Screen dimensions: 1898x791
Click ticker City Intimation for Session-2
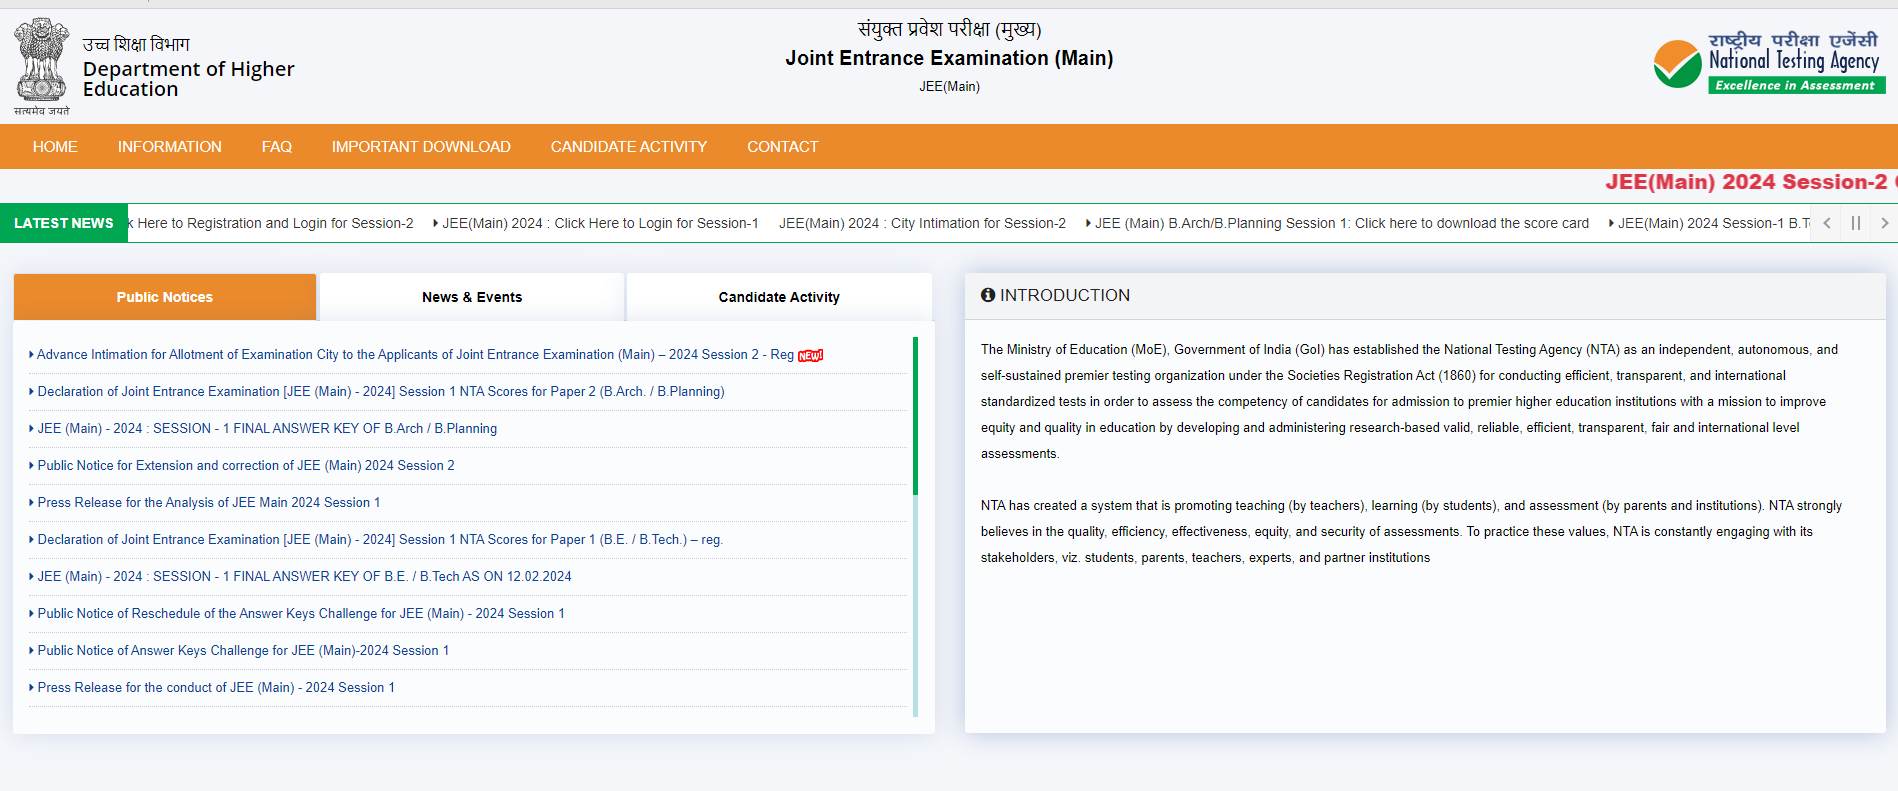click(x=922, y=223)
